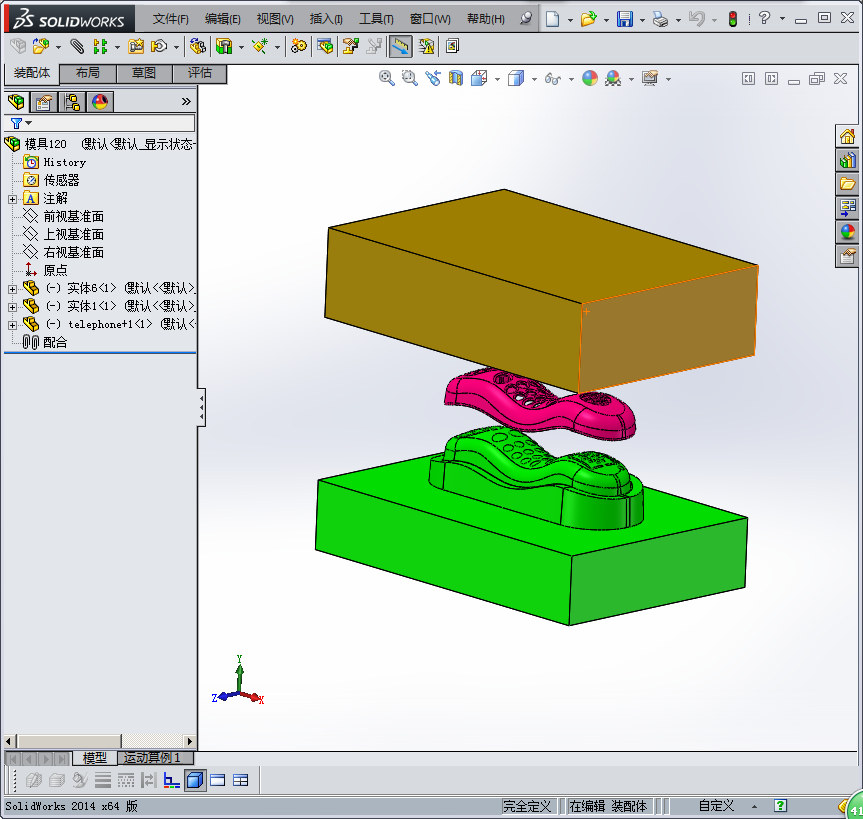
Task: Click the Zoom to Fit magnifier icon
Action: tap(385, 78)
